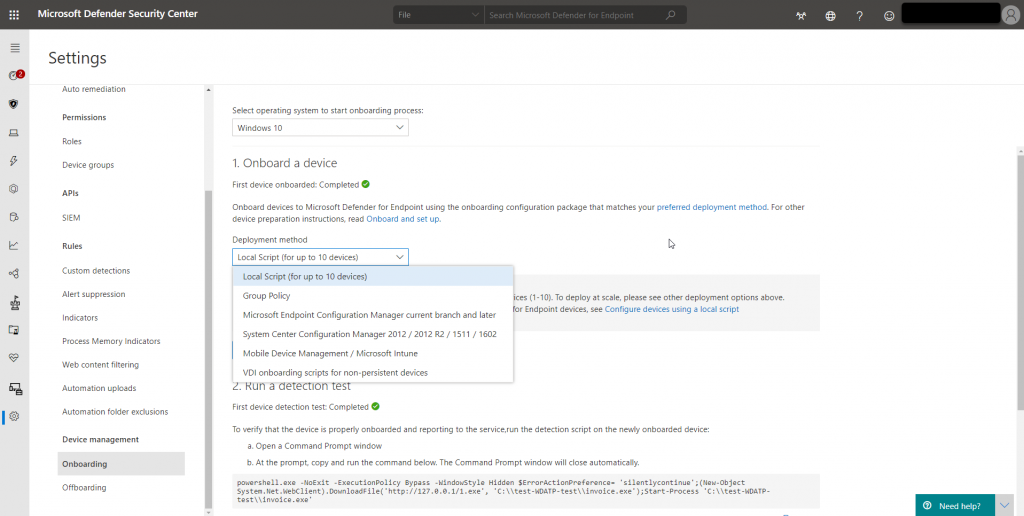
Task: Select Local Script option in dropdown list
Action: pos(373,276)
